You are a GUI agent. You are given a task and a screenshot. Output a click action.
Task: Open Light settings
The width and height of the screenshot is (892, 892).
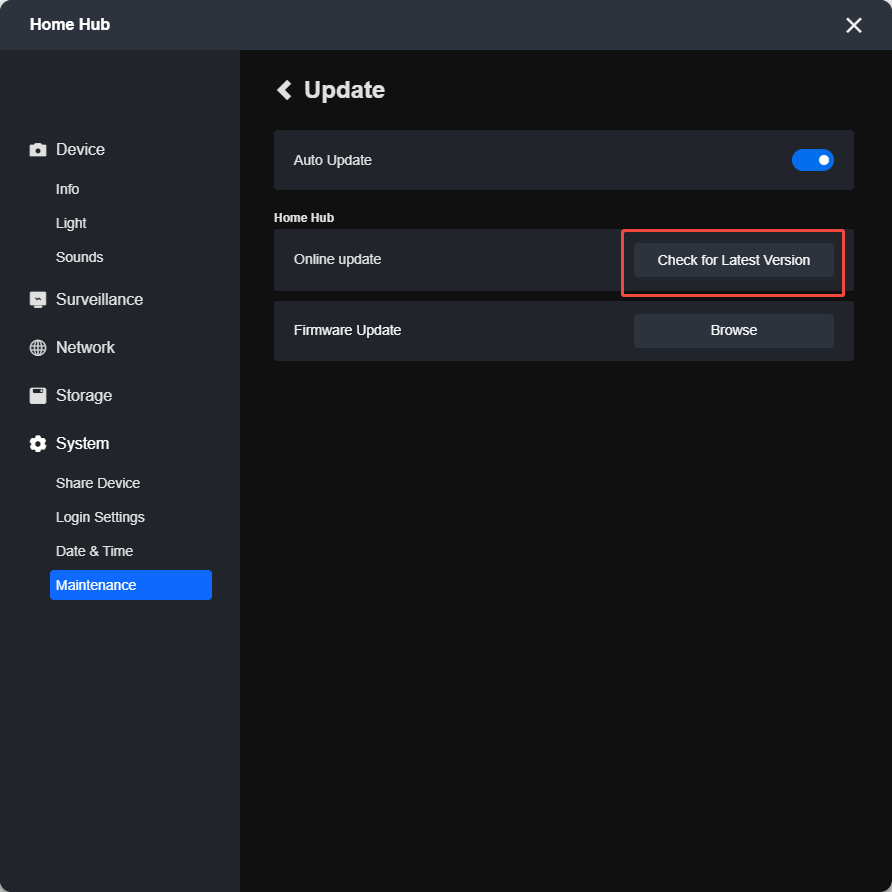tap(71, 223)
